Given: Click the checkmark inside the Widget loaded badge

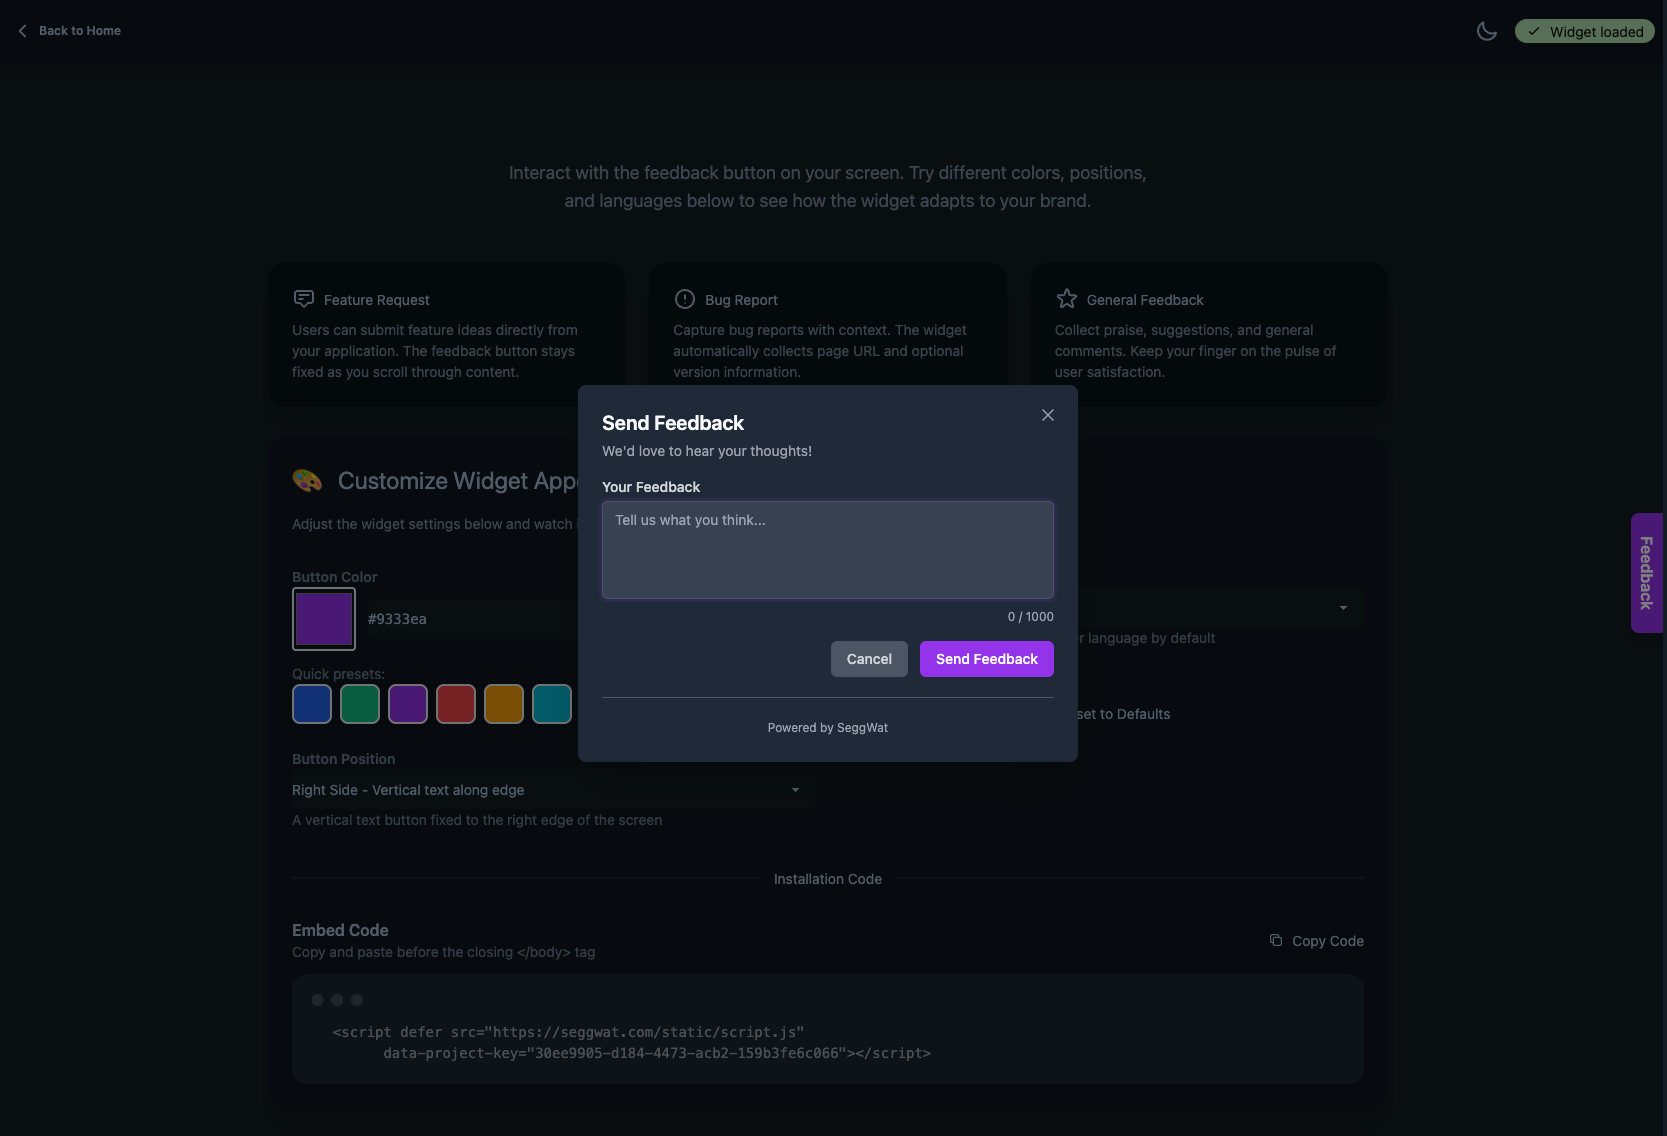Looking at the screenshot, I should [1534, 31].
